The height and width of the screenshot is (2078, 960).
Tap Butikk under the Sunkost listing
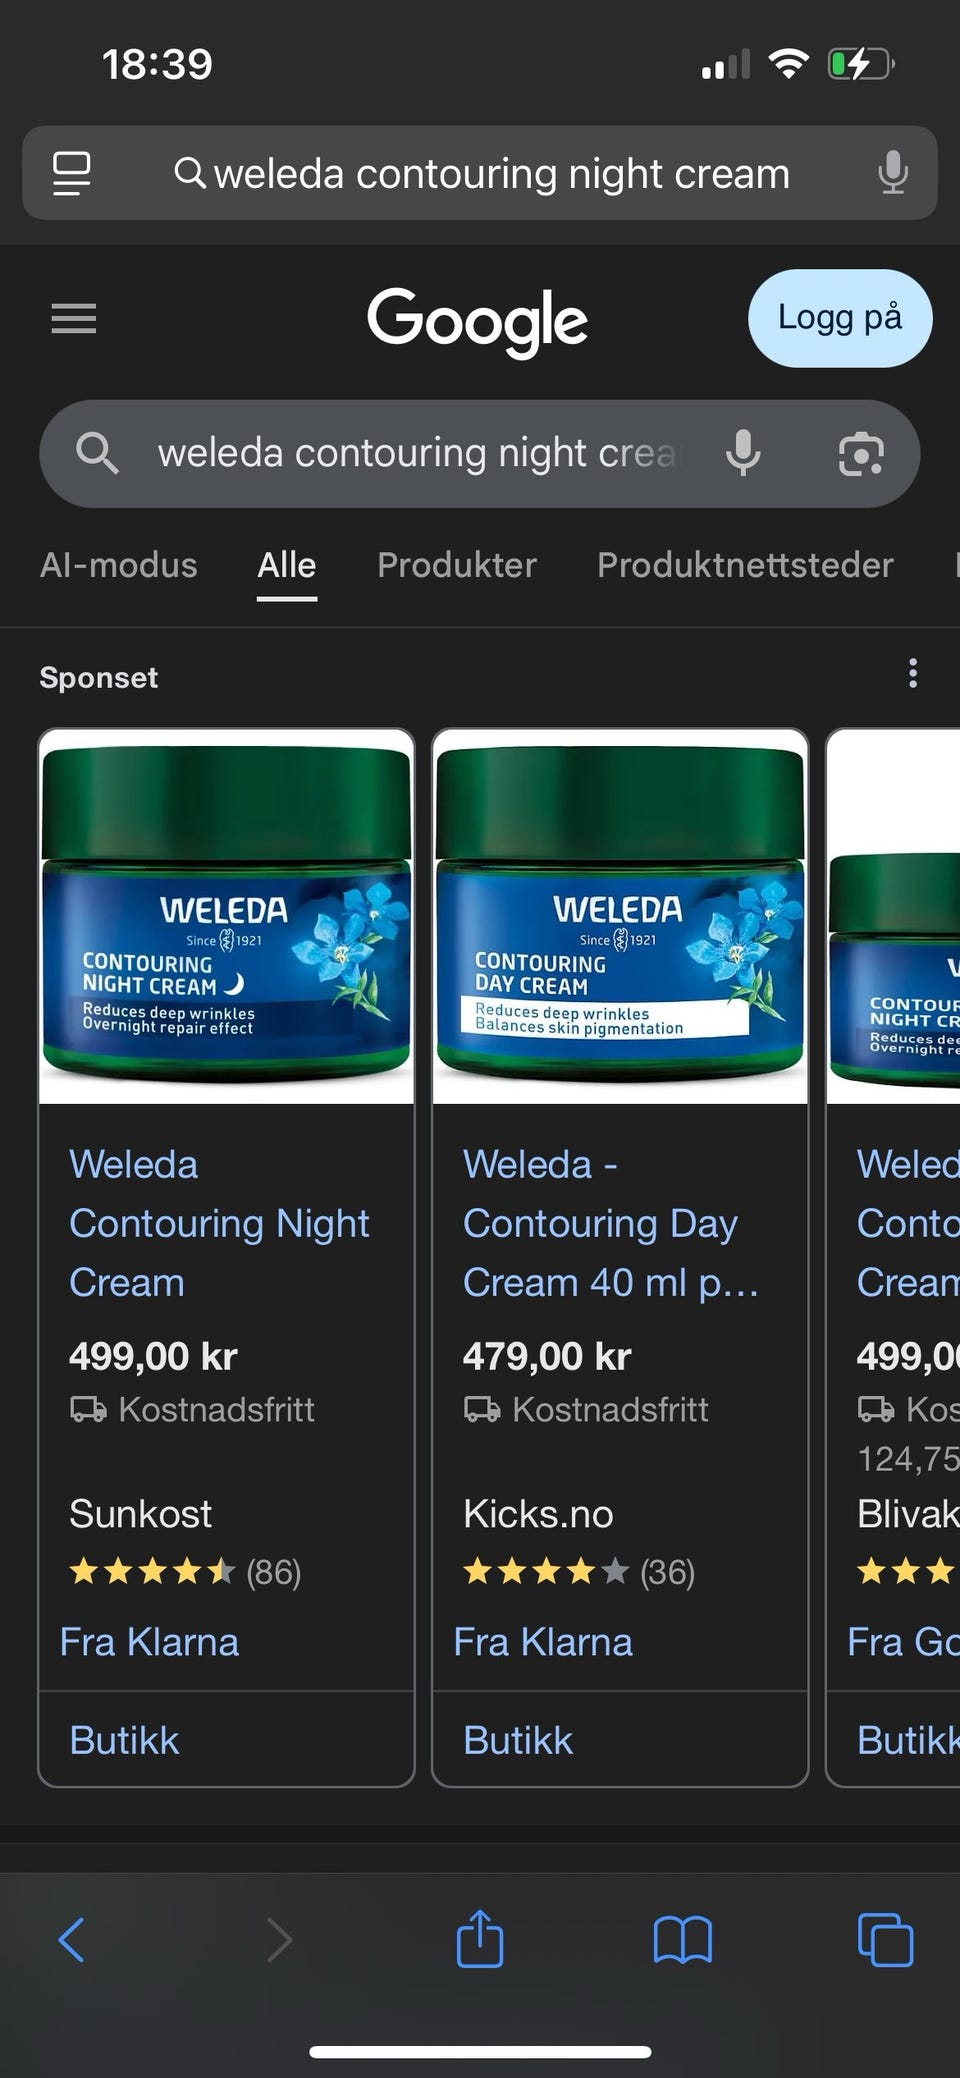[124, 1740]
